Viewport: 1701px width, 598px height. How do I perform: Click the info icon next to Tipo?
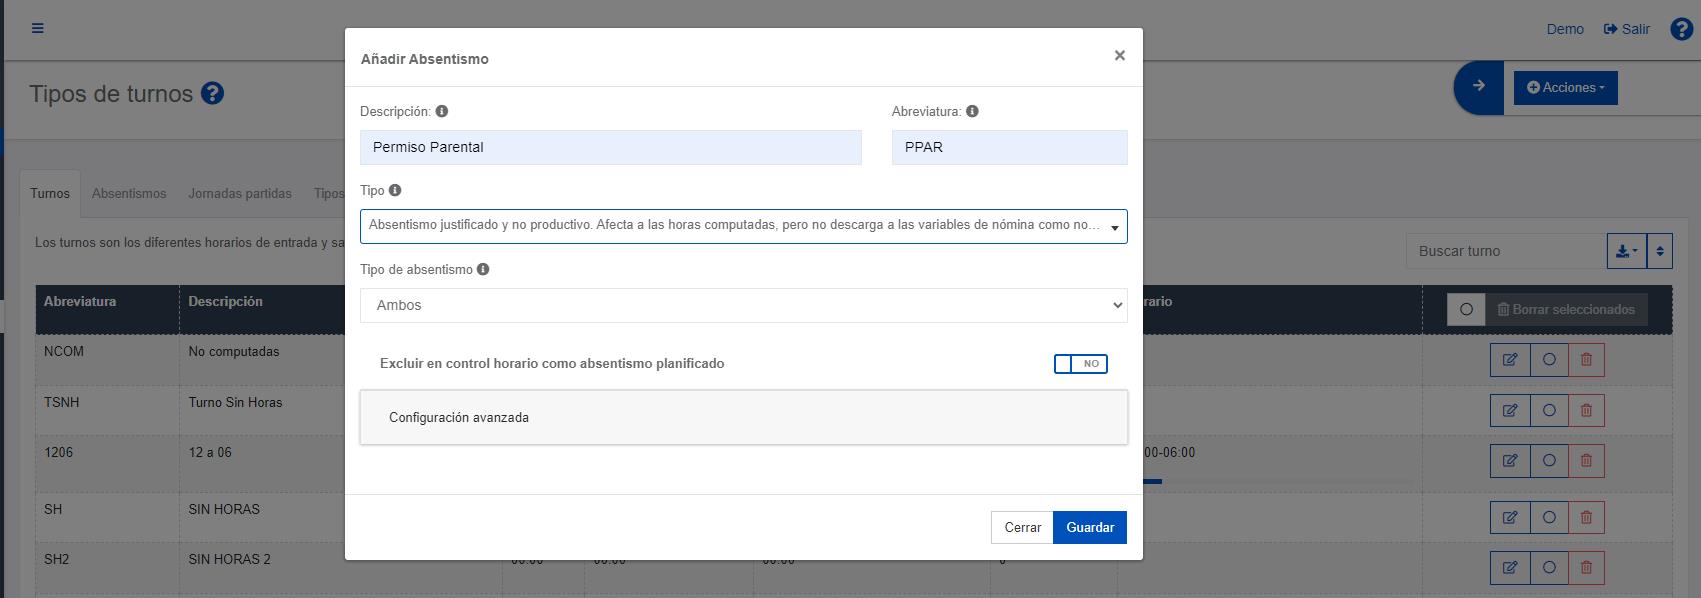coord(395,191)
